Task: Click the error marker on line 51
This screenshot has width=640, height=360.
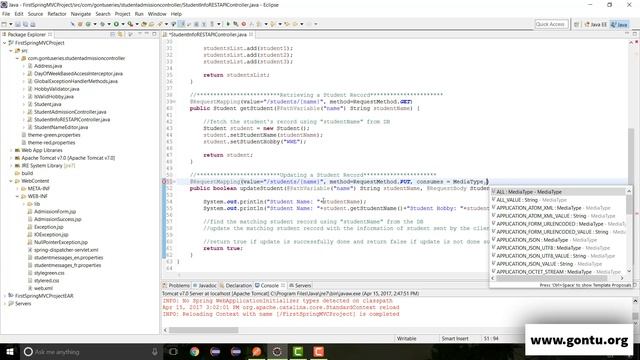Action: click(x=164, y=182)
